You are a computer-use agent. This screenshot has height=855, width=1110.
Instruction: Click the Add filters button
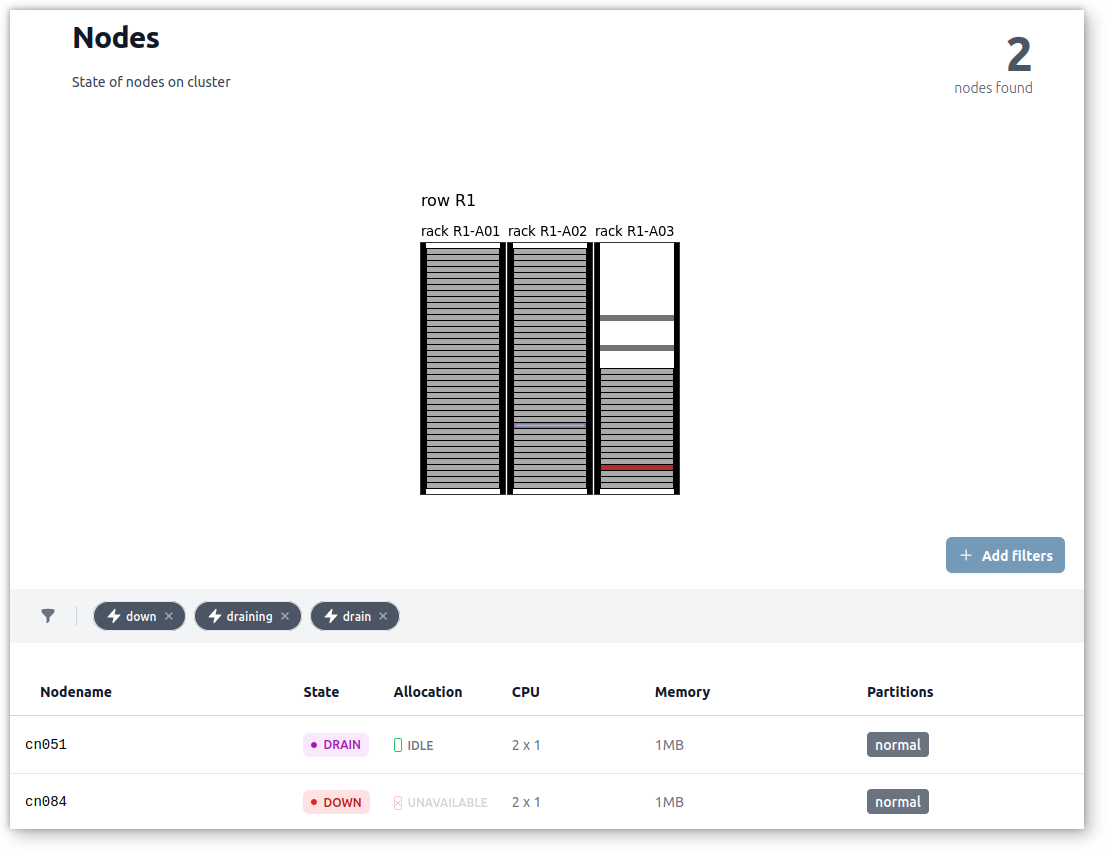(x=1005, y=555)
